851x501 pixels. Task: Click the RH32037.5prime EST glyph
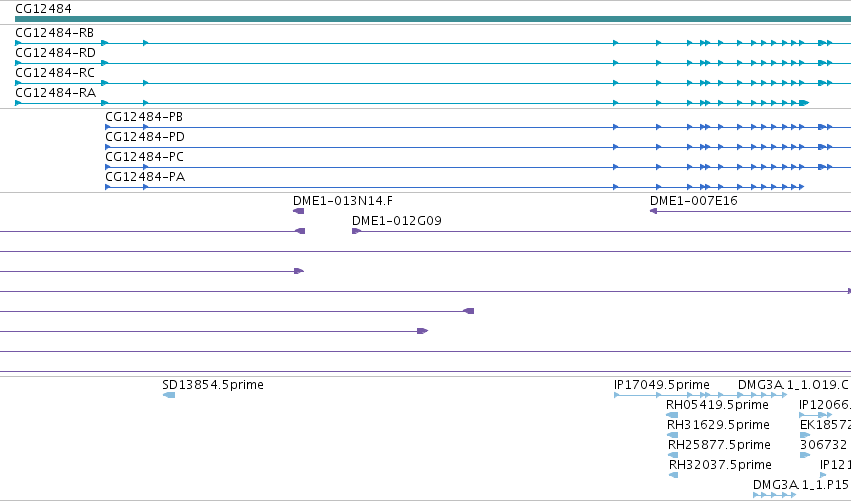coord(674,475)
